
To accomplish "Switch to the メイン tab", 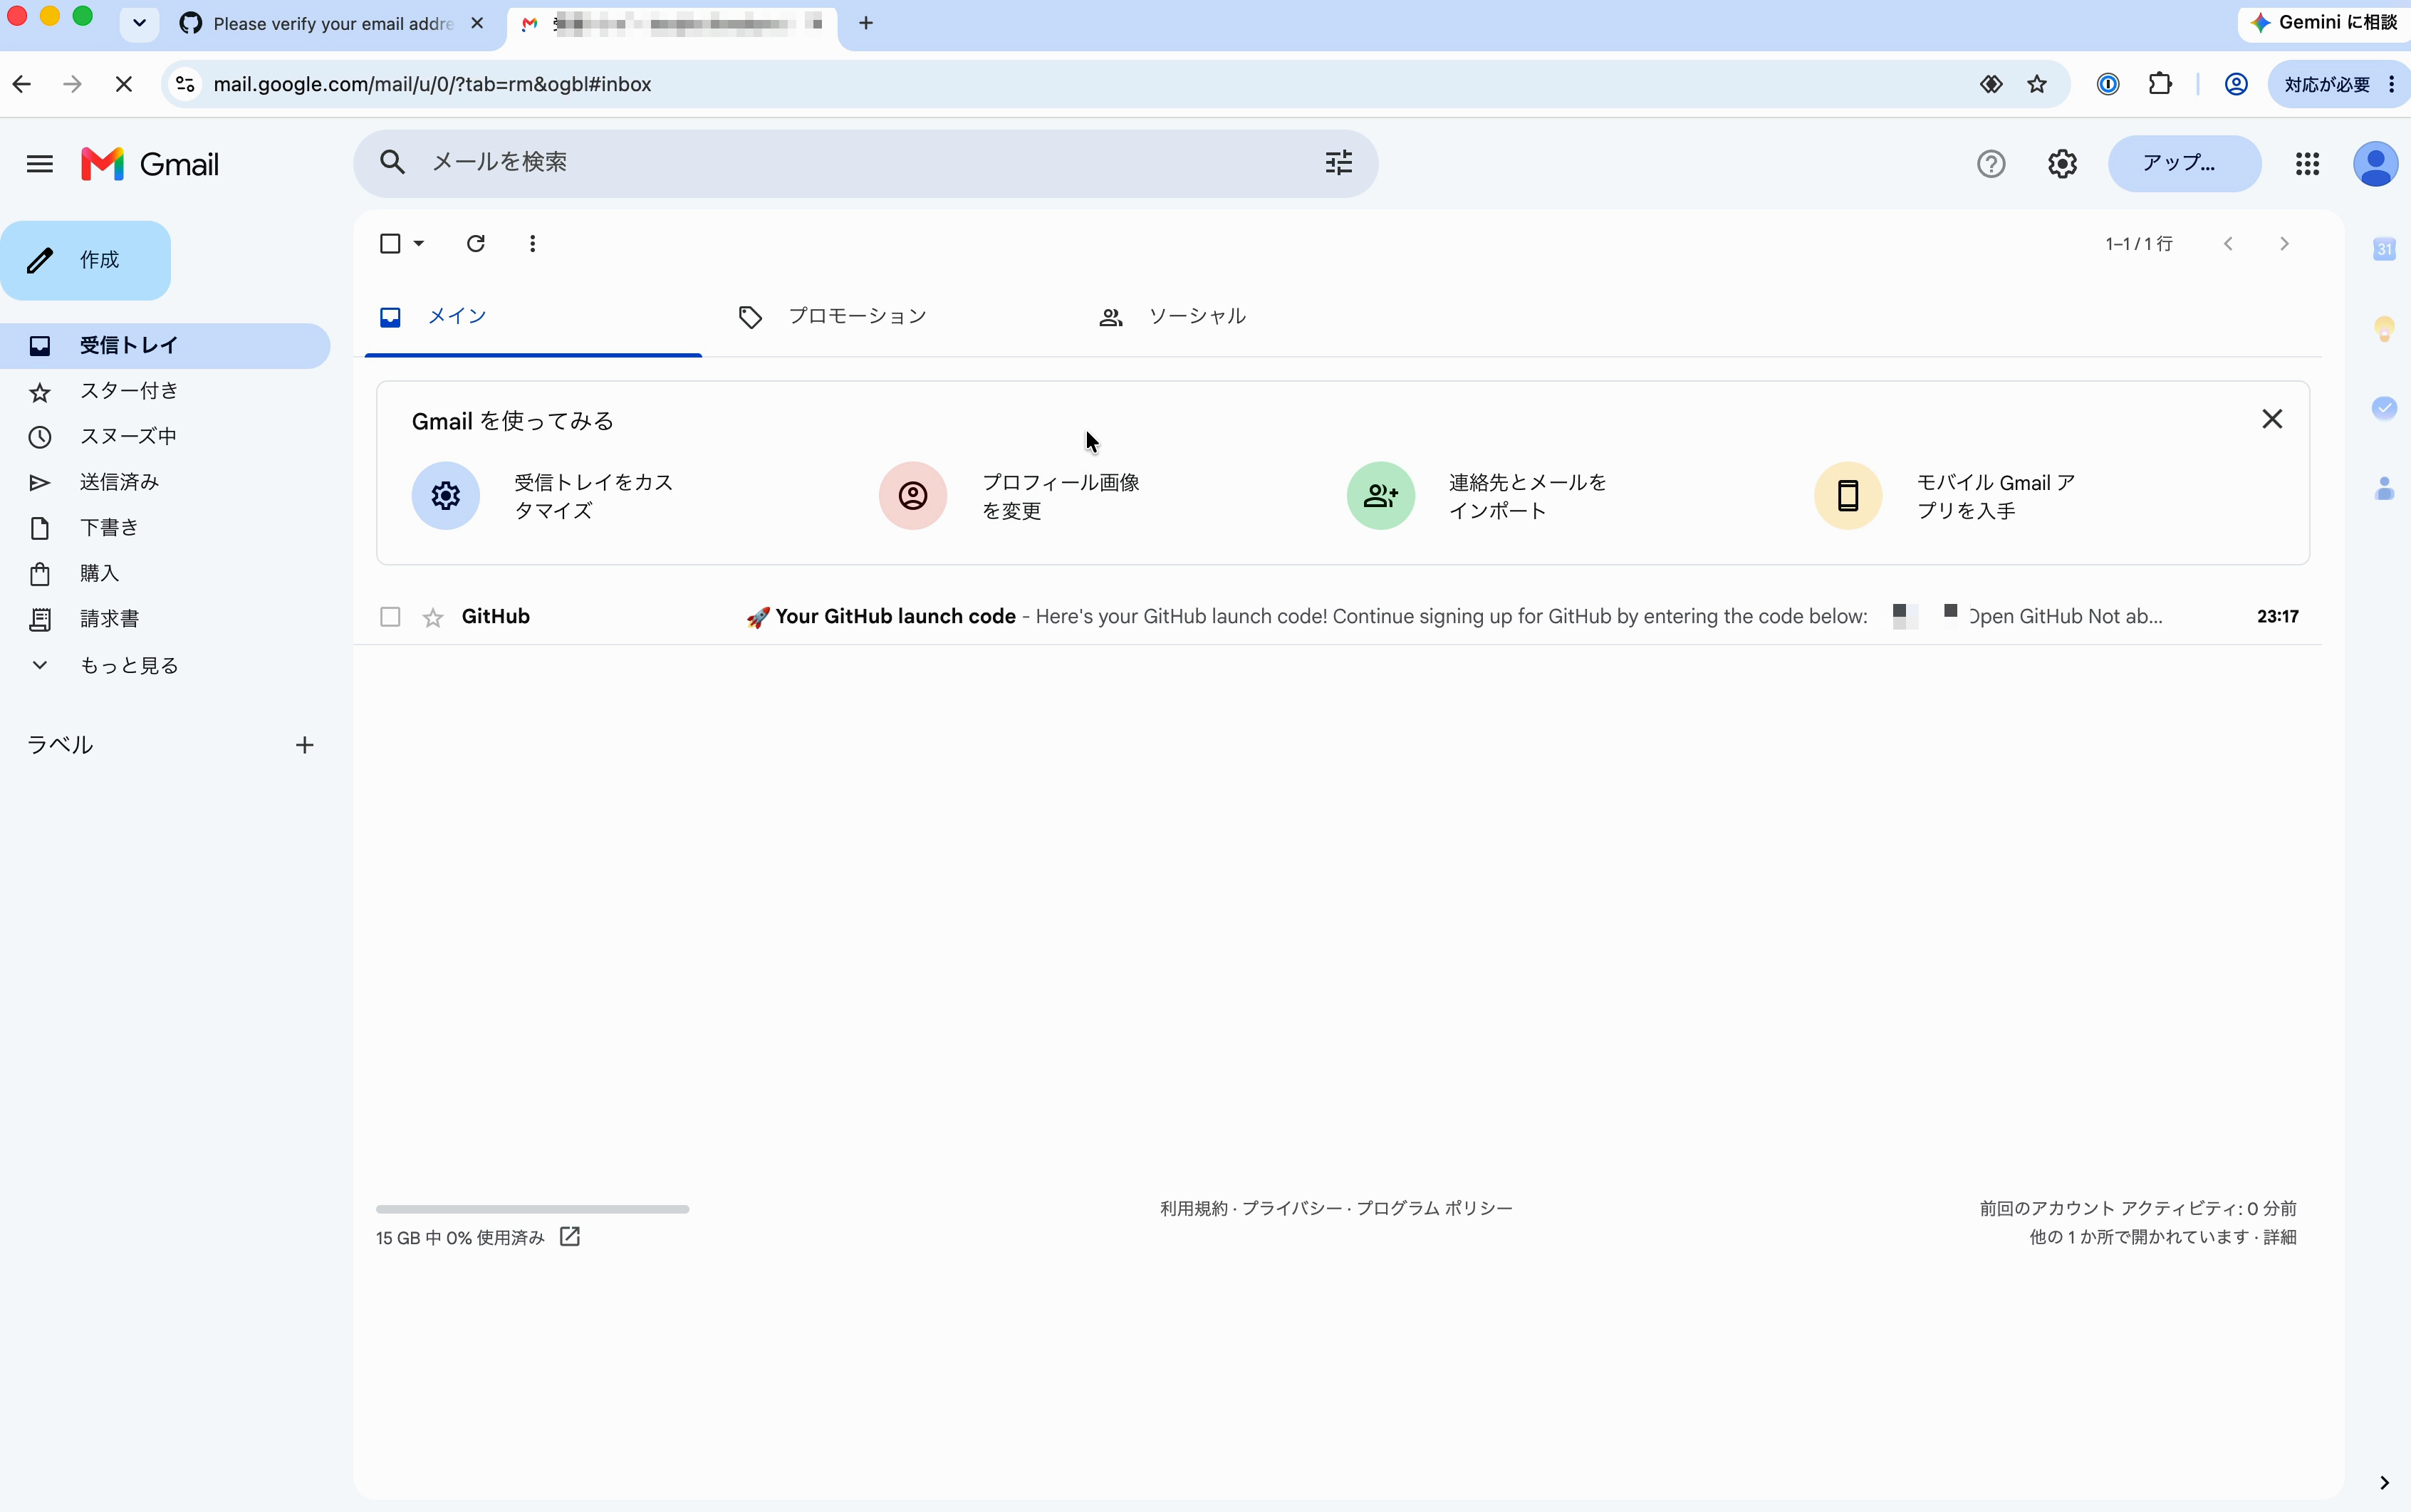I will pos(533,317).
